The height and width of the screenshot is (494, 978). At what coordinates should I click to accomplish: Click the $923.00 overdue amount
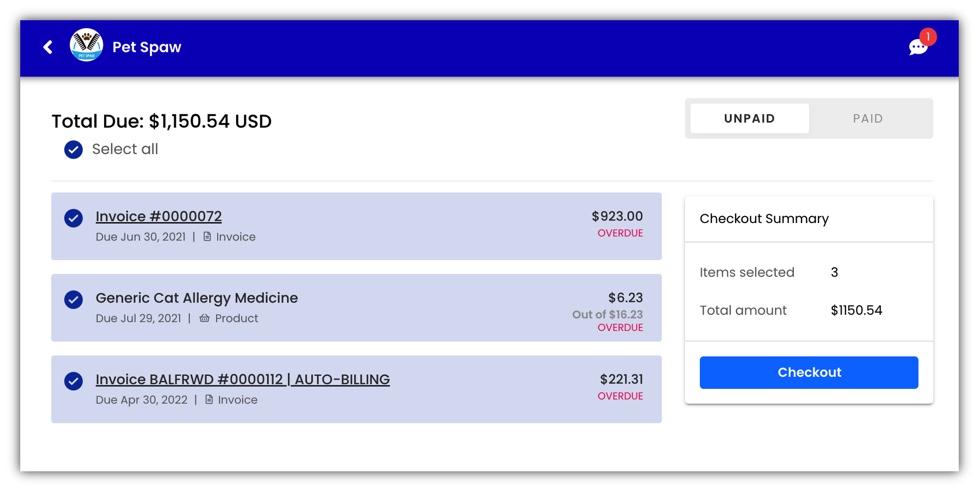click(617, 216)
